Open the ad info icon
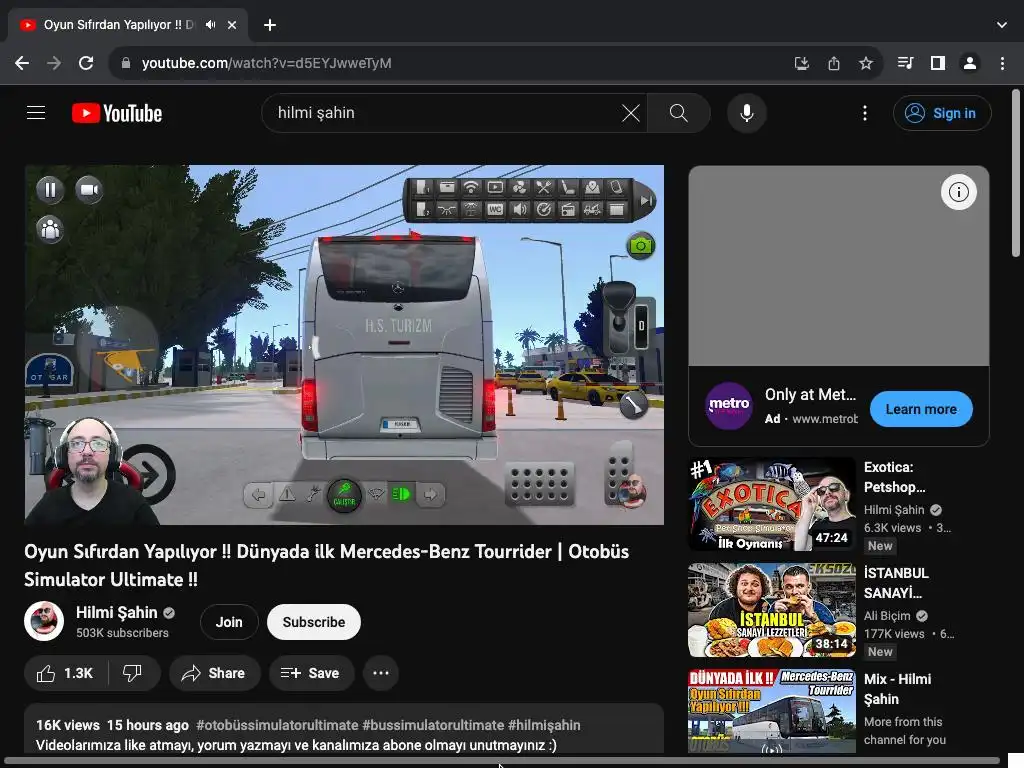1024x768 pixels. (959, 192)
